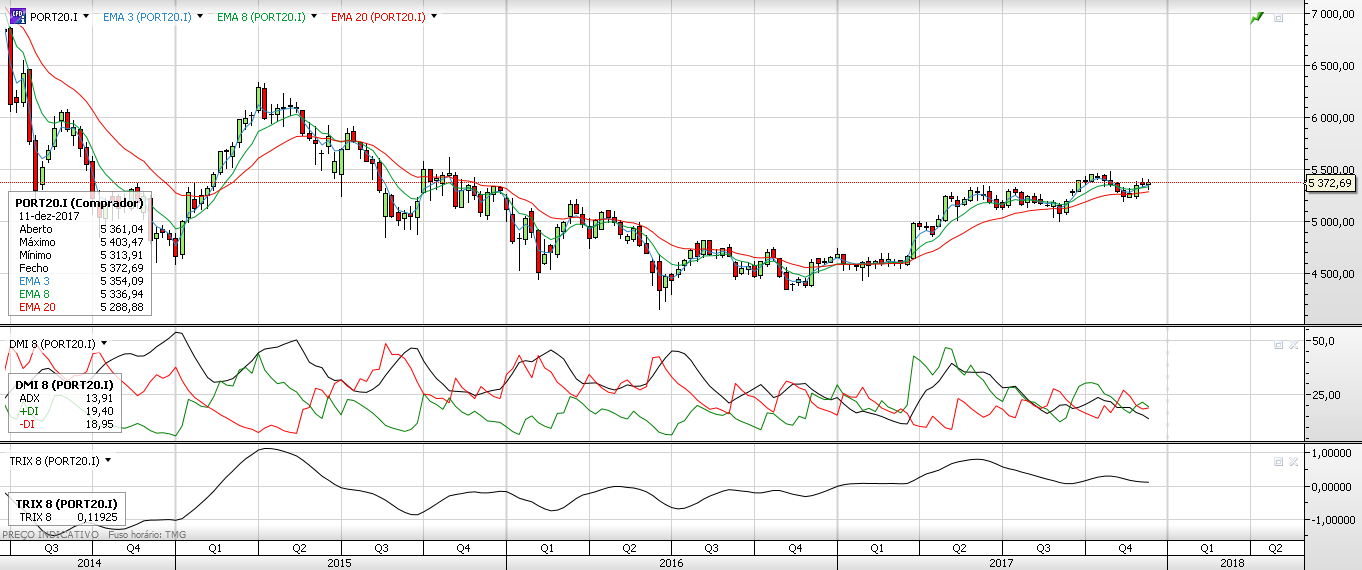The height and width of the screenshot is (570, 1362).
Task: Click the 2017 year label on timeline
Action: (1002, 563)
